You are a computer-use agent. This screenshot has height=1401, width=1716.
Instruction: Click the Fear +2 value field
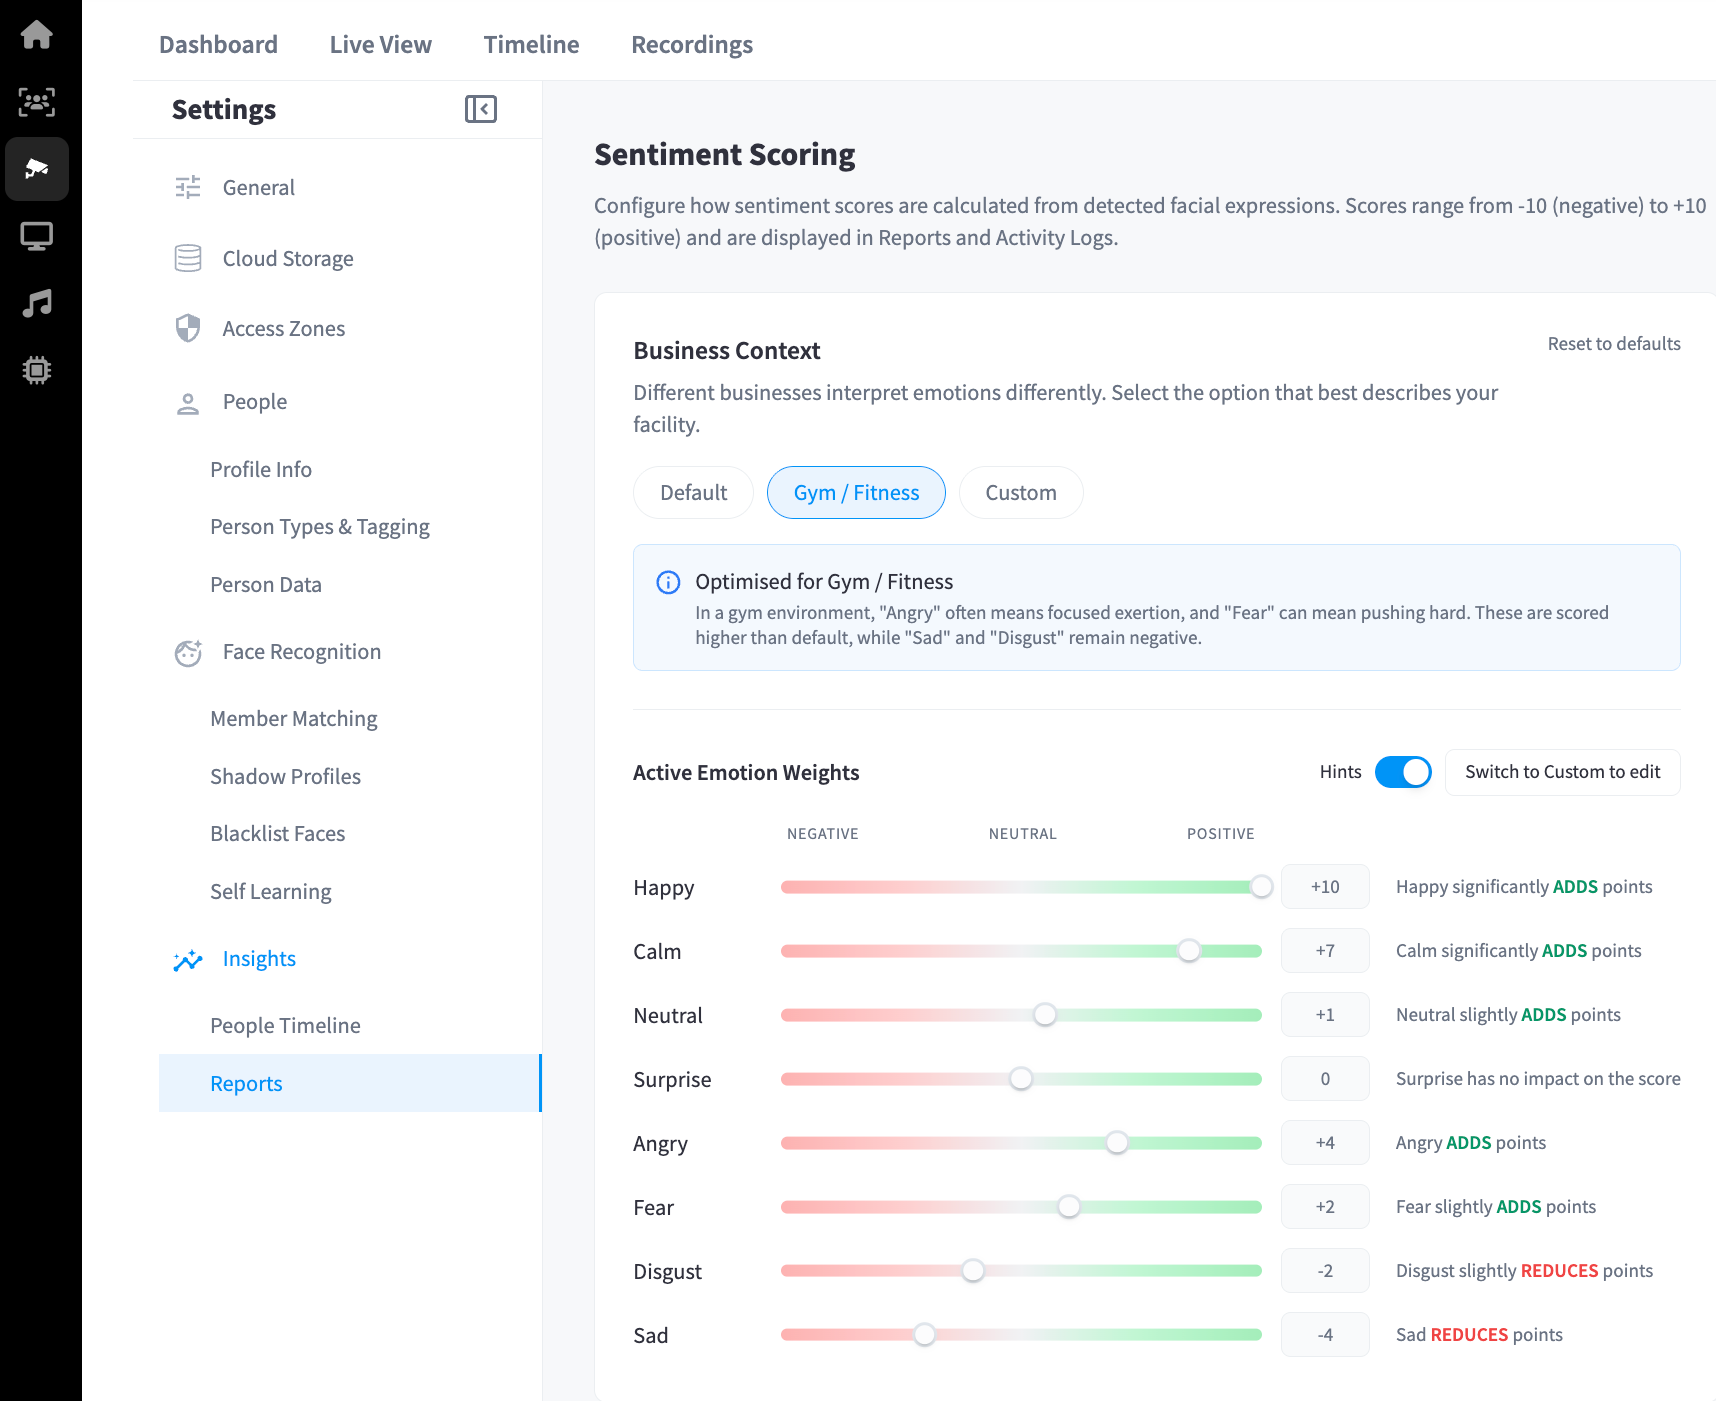click(1325, 1207)
